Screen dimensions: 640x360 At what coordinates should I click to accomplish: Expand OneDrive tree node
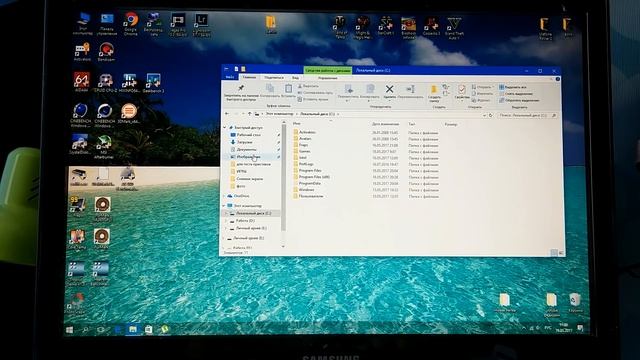224,196
